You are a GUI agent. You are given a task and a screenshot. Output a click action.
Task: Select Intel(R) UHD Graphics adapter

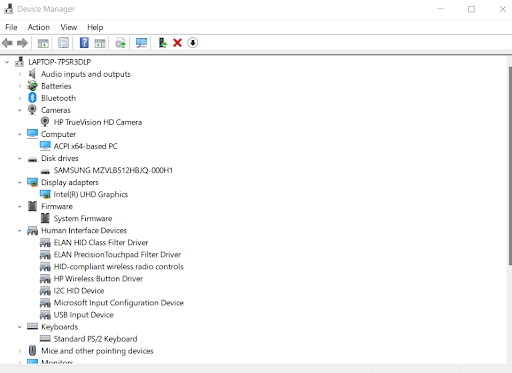click(x=91, y=194)
